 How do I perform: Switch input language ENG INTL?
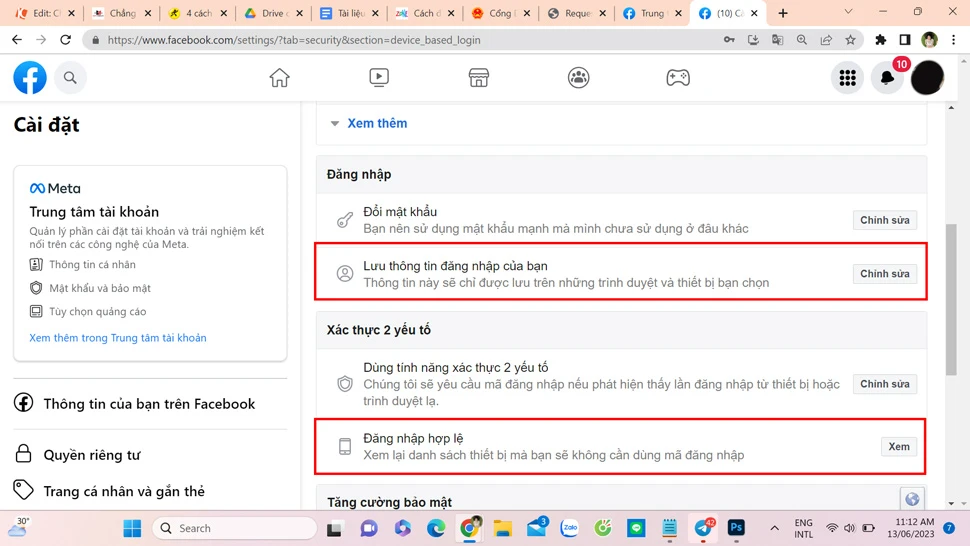[x=804, y=528]
